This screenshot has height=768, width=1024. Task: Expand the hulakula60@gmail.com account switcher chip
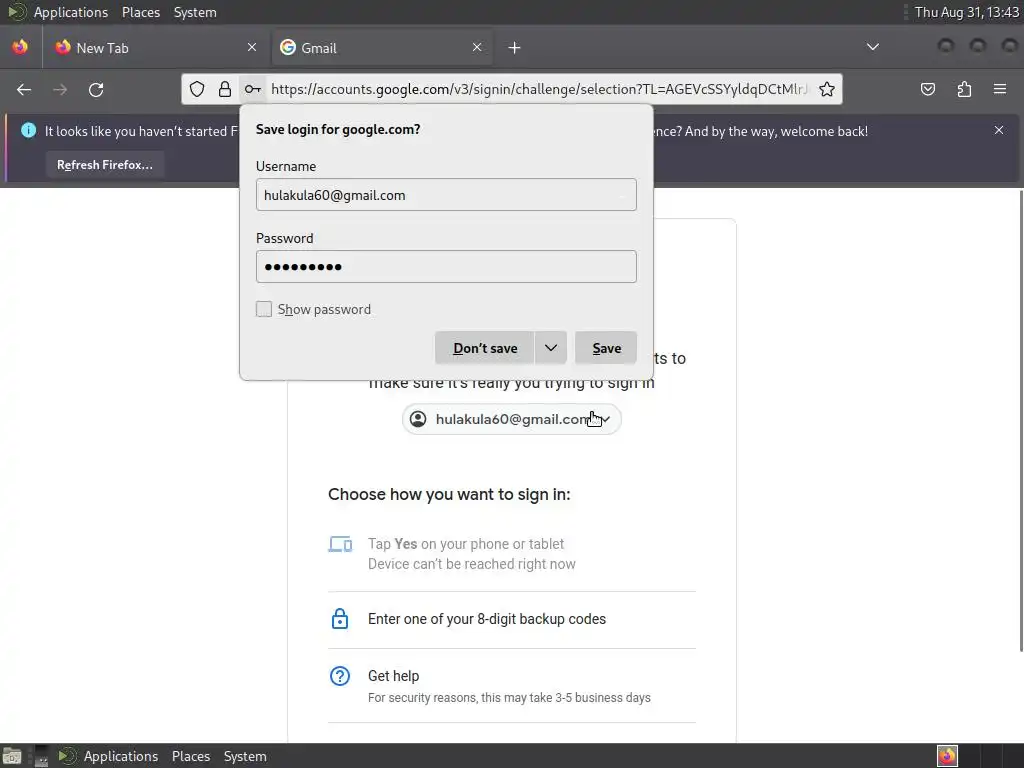511,419
